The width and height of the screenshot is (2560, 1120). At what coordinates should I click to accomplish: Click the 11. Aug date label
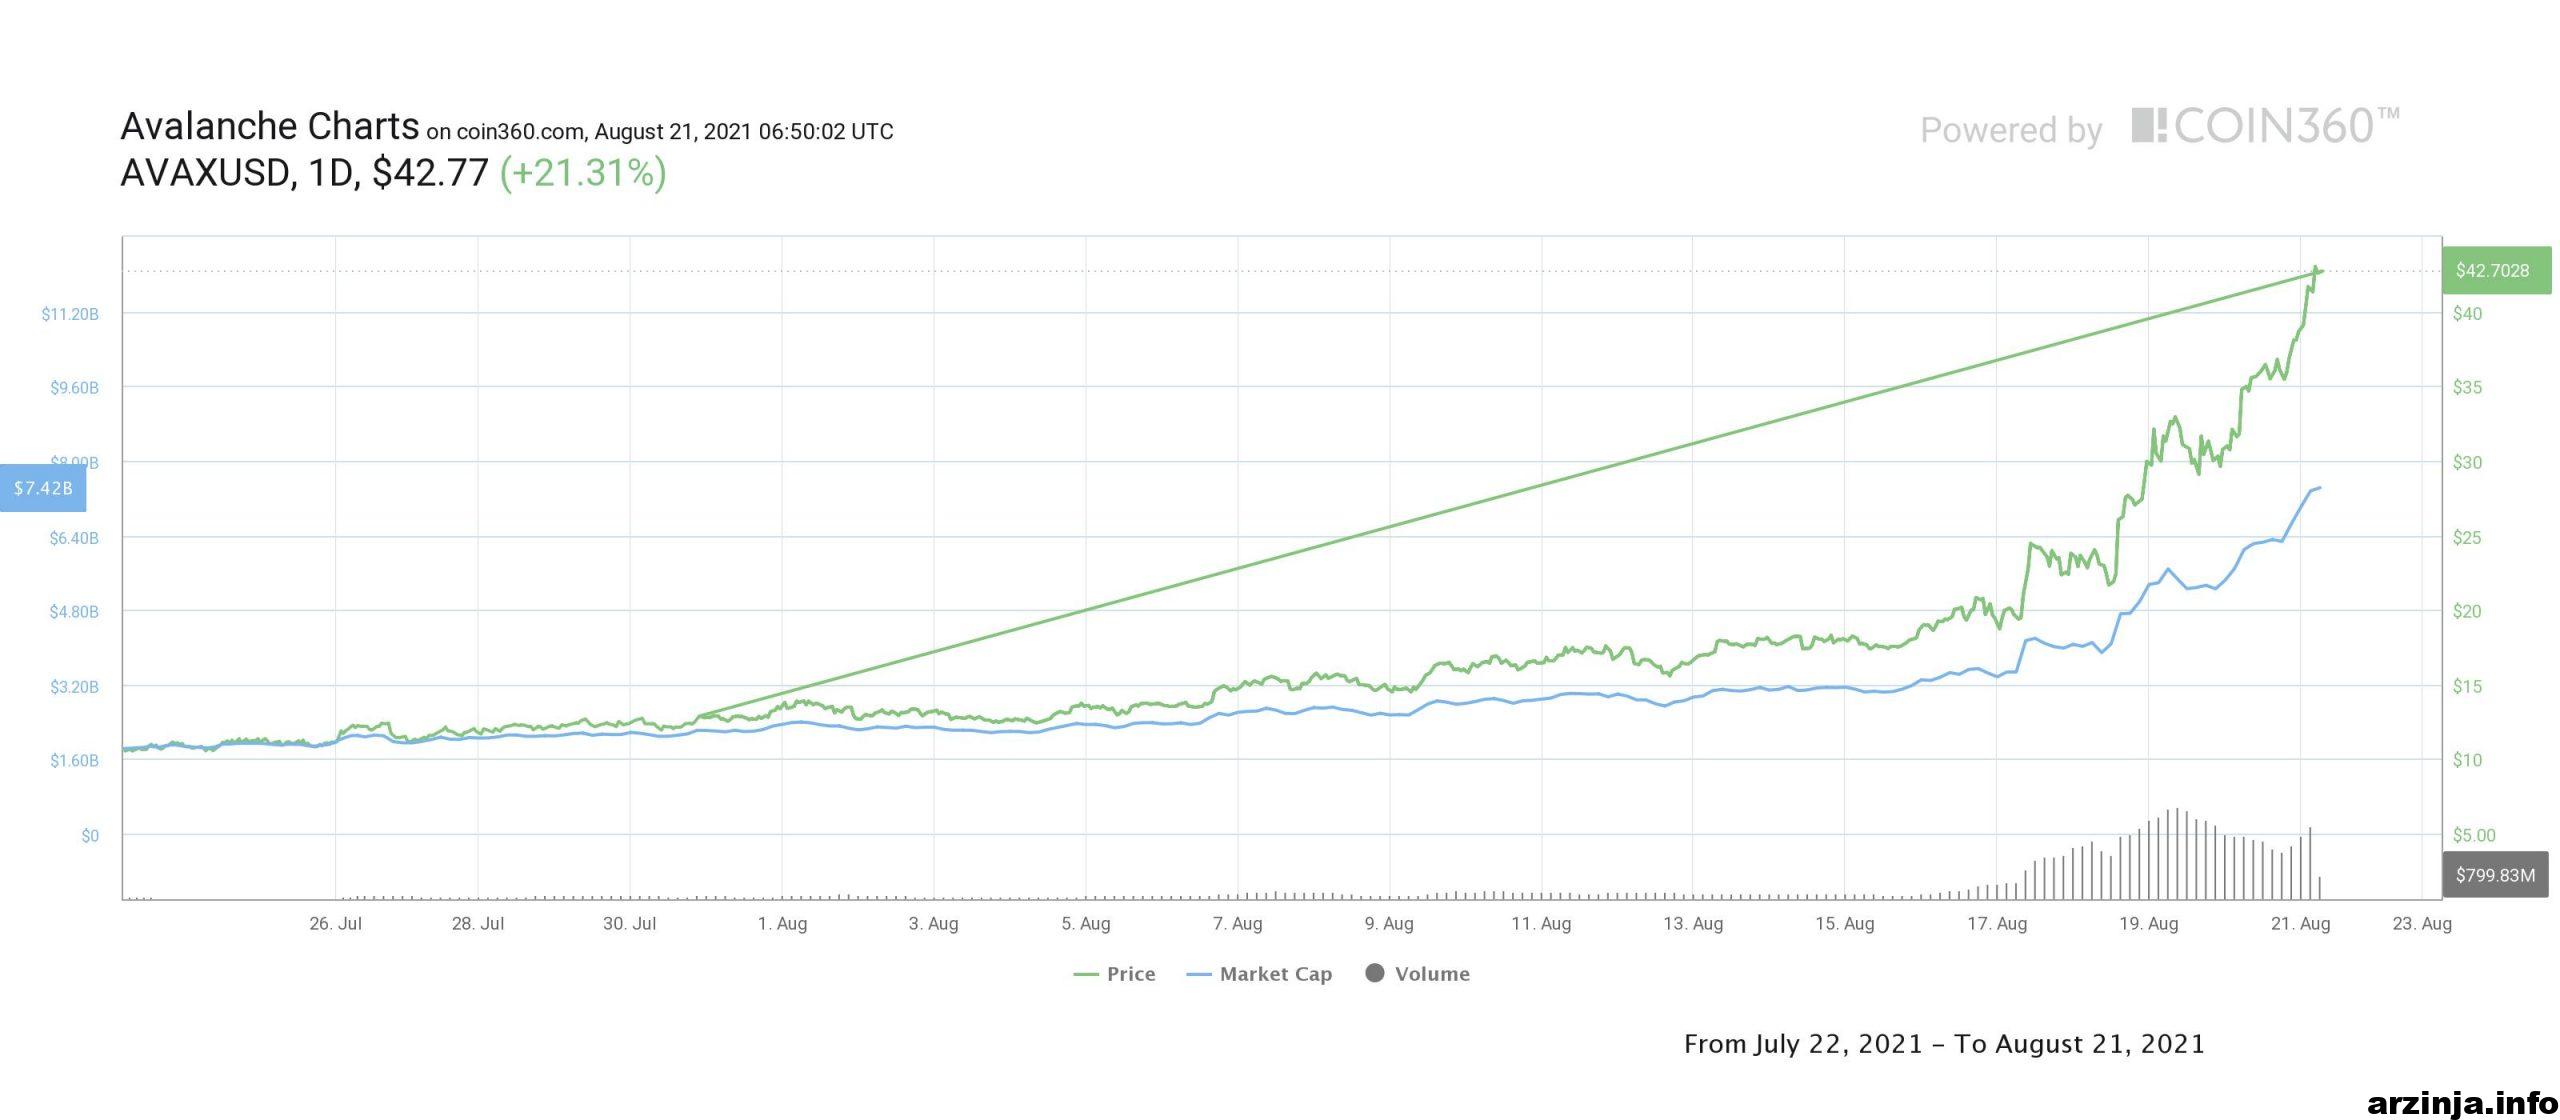1541,924
